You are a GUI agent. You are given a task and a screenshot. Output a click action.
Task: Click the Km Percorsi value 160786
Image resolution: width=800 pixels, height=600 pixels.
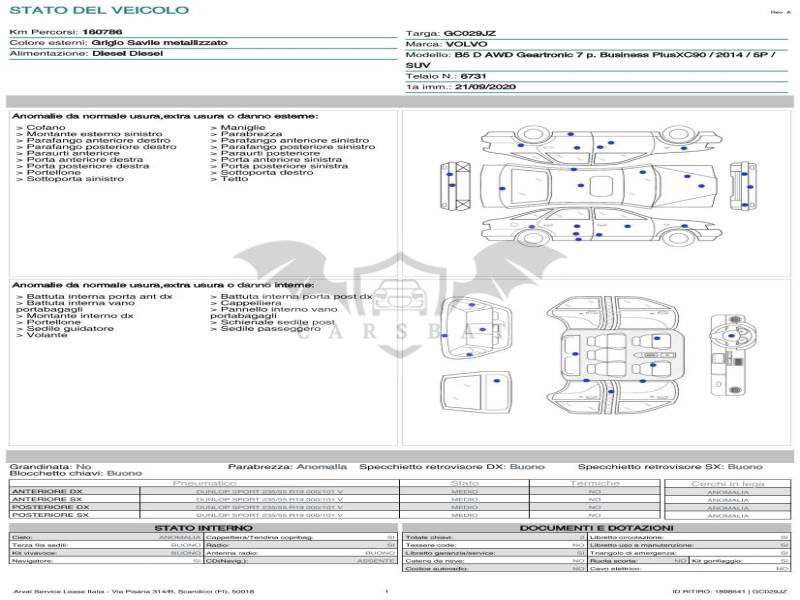[102, 33]
